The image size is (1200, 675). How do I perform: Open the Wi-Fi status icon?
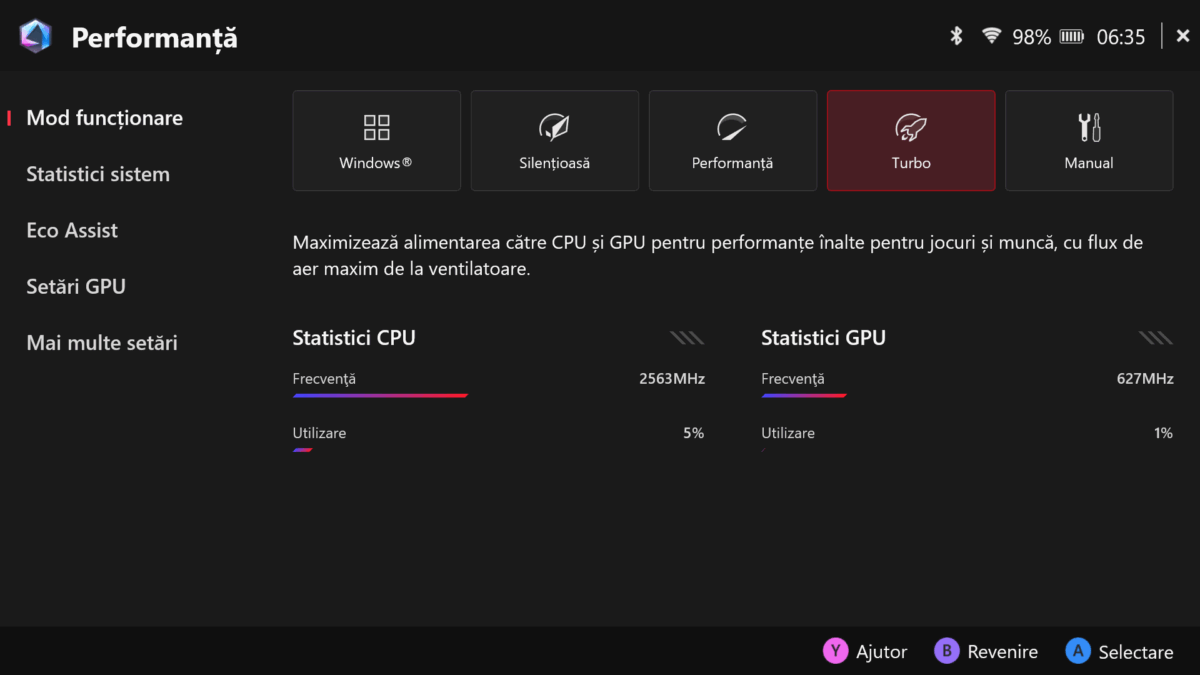[991, 37]
